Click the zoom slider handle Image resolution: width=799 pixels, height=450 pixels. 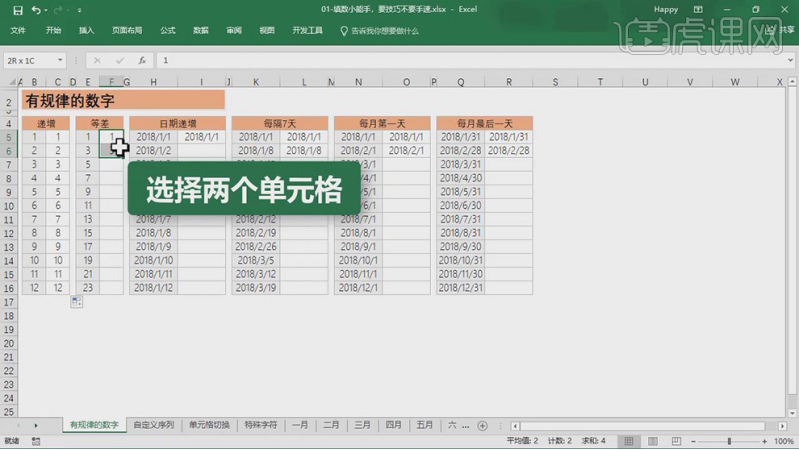(x=729, y=441)
